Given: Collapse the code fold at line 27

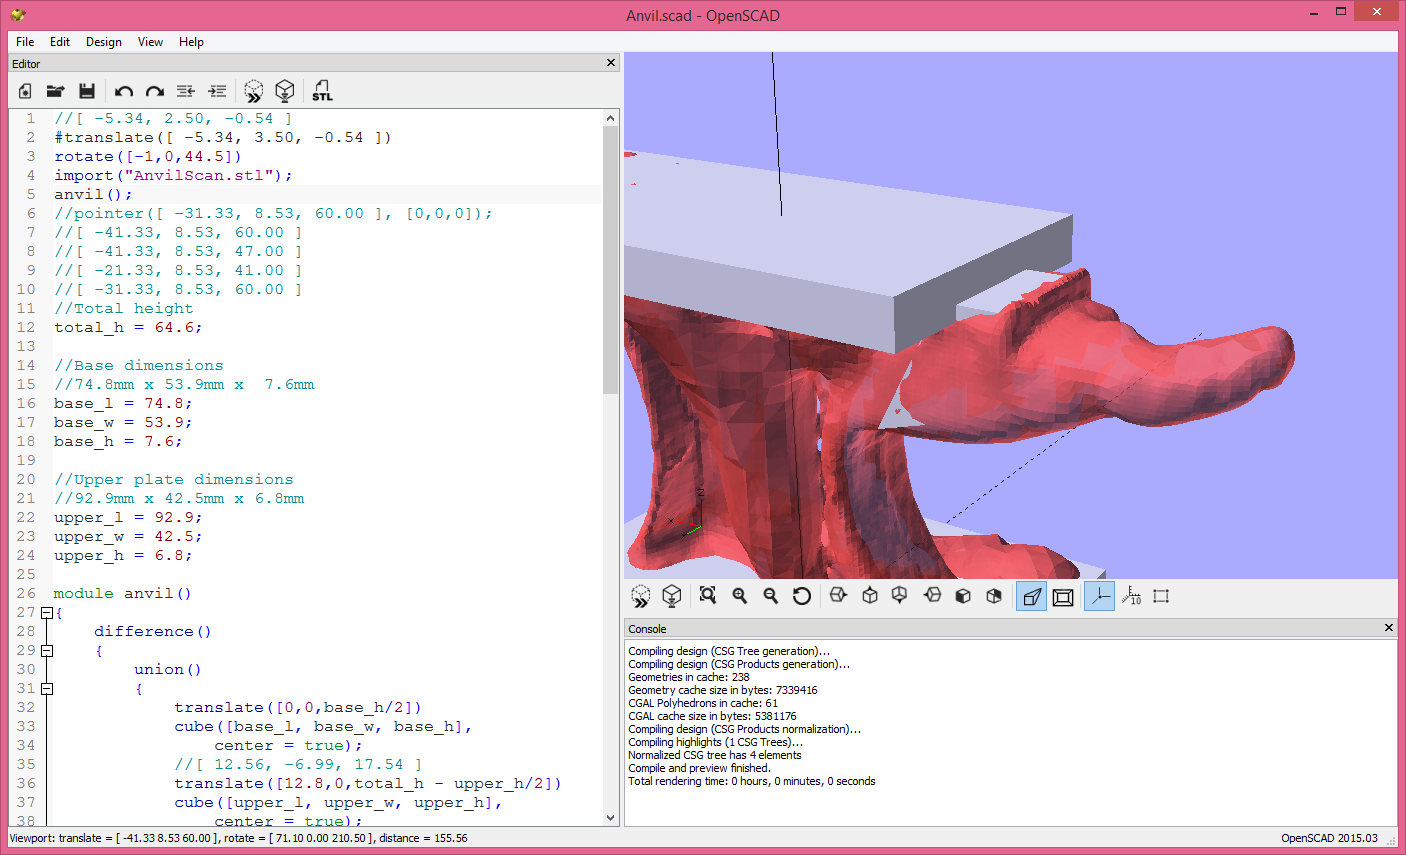Looking at the screenshot, I should click(46, 613).
